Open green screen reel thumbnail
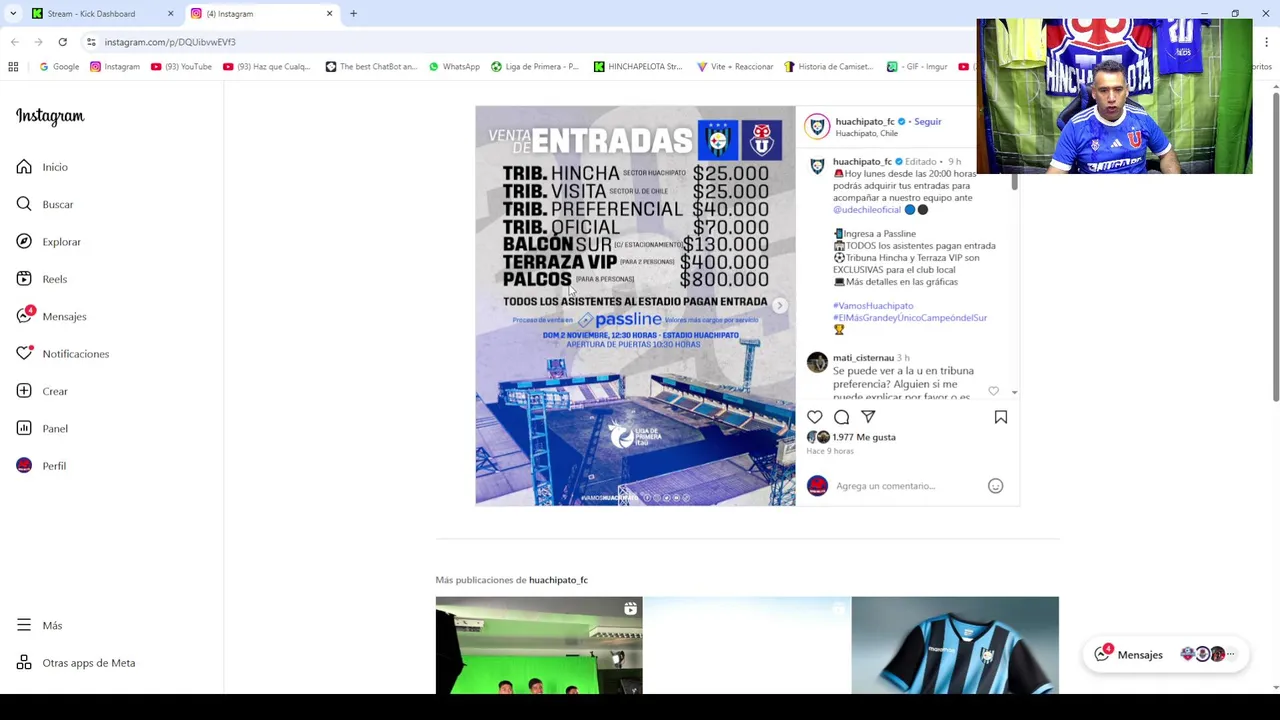1280x720 pixels. coord(539,645)
